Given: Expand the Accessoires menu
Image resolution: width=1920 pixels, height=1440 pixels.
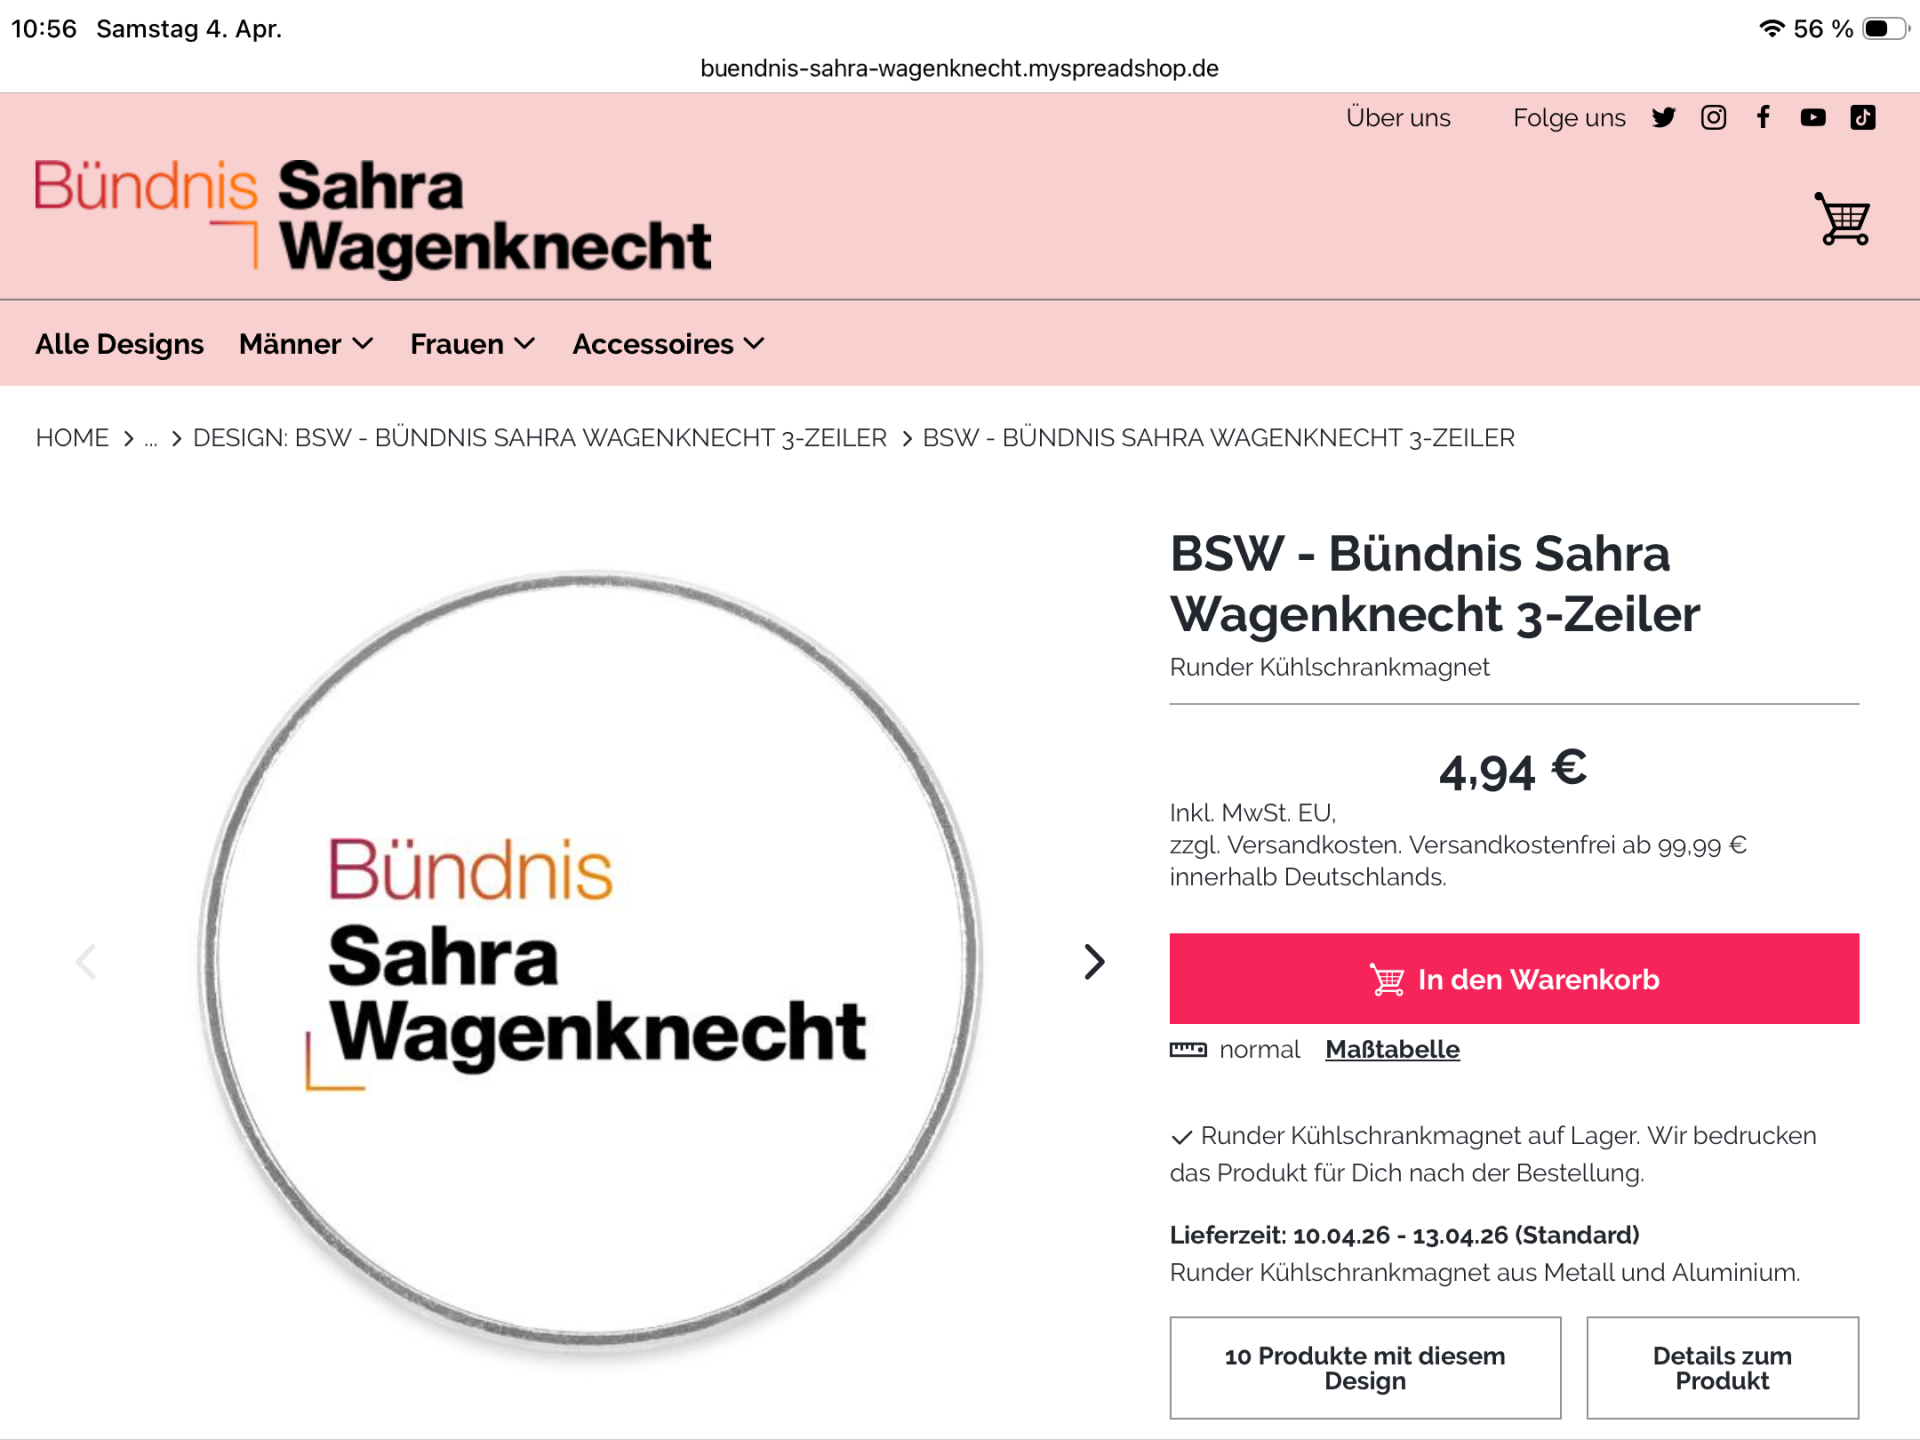Looking at the screenshot, I should [x=669, y=344].
